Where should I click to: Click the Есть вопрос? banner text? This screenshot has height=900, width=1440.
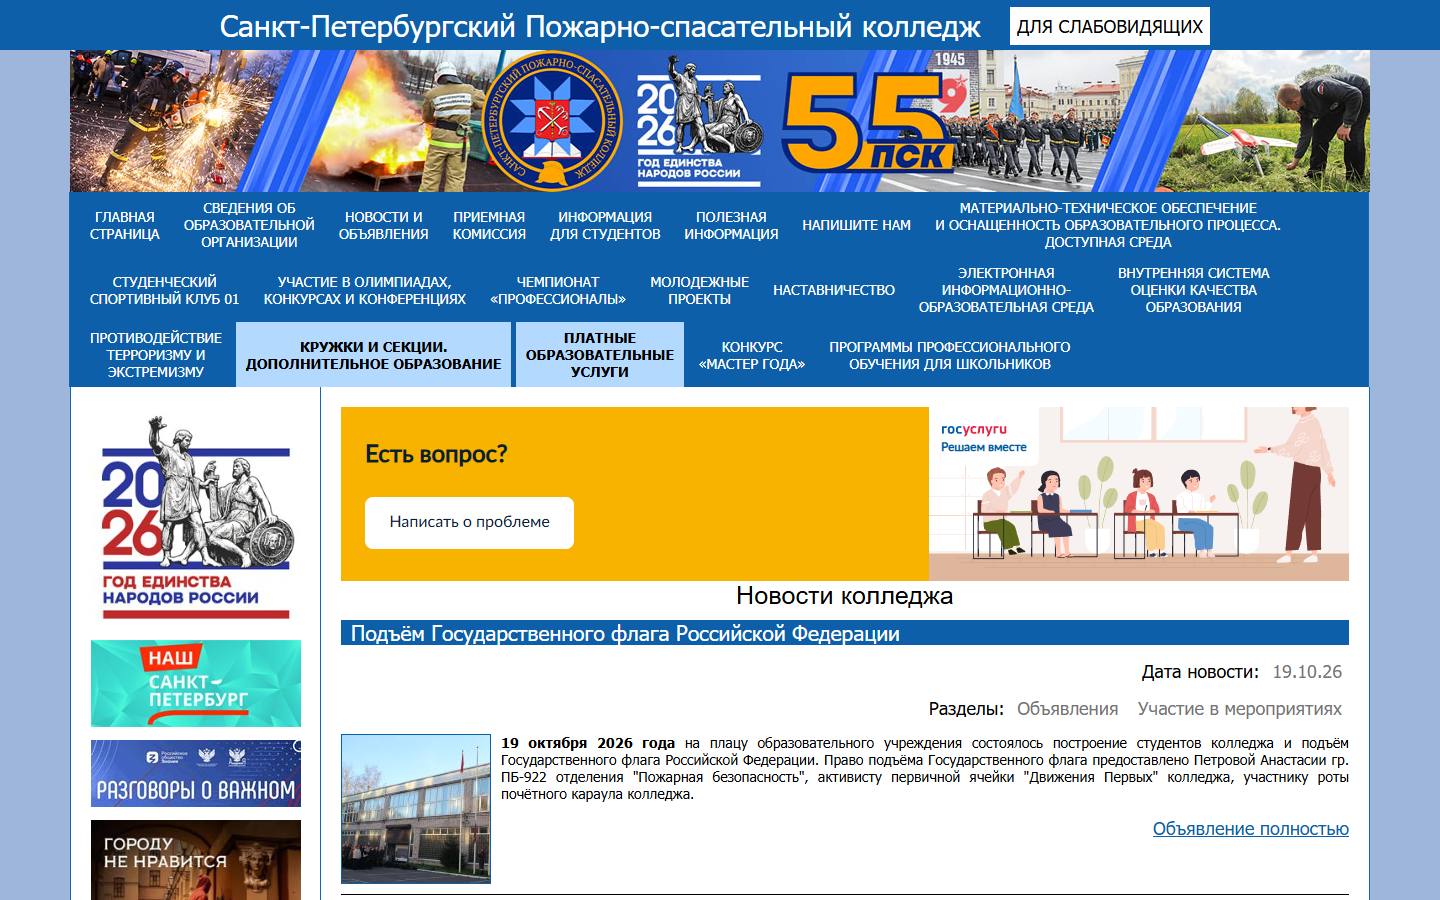(x=436, y=454)
